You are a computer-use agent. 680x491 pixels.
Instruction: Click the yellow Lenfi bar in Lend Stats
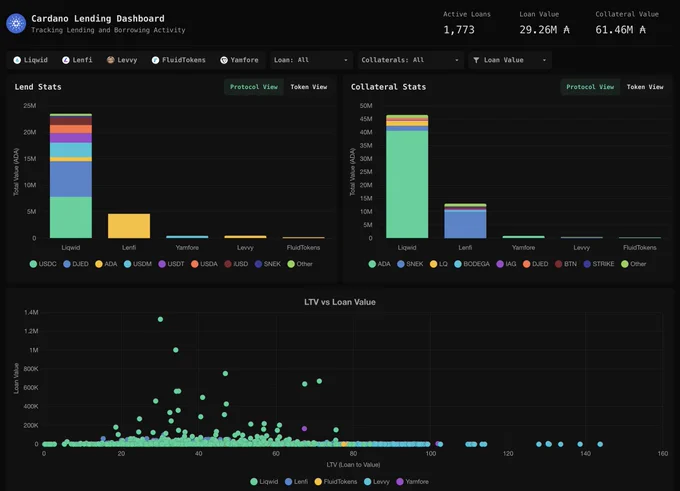(129, 226)
